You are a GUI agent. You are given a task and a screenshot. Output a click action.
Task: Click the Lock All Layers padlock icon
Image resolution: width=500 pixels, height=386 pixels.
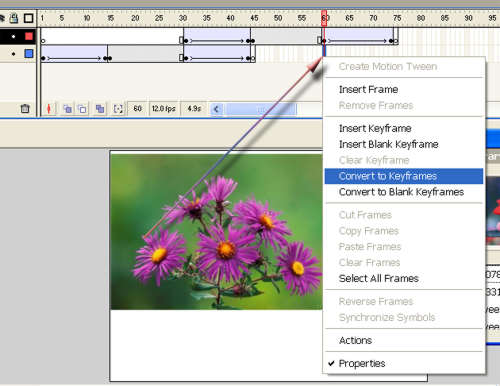coord(14,18)
